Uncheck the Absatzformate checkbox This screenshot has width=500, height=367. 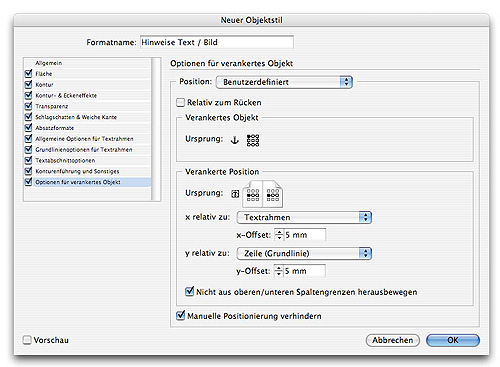click(29, 128)
